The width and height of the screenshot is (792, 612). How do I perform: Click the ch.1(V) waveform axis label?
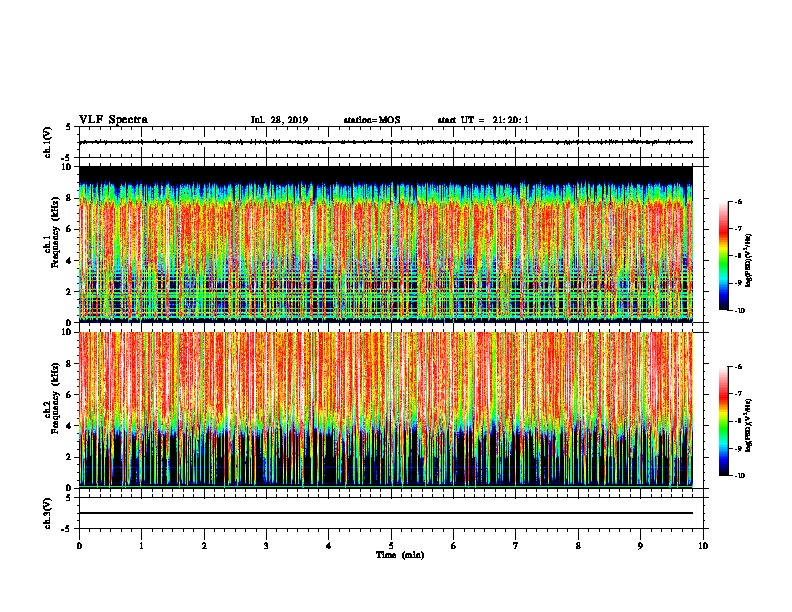point(47,142)
